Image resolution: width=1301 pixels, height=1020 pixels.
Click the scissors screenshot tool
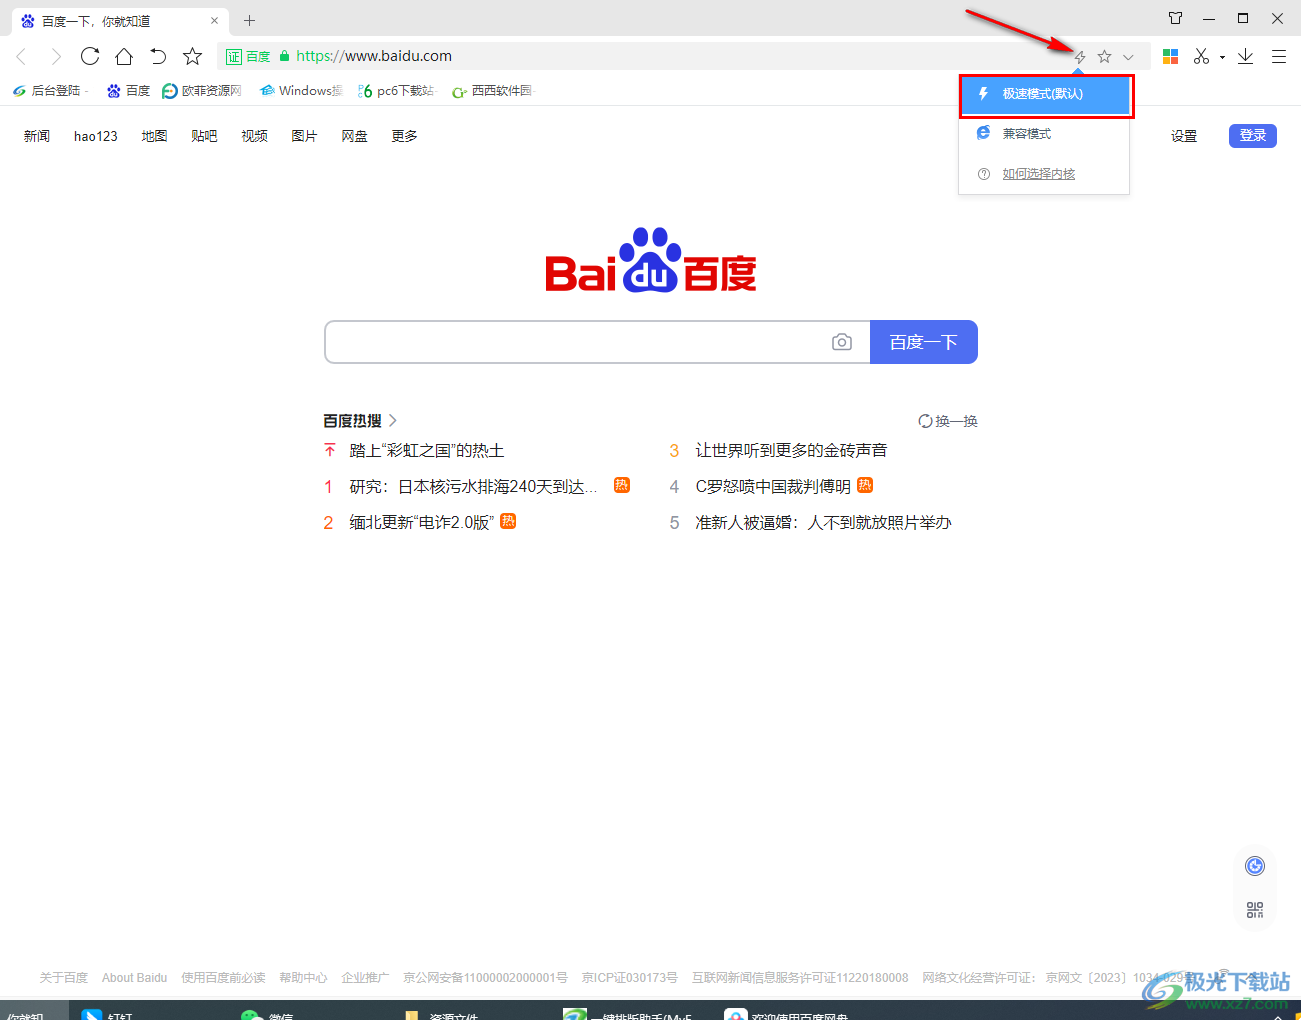[1202, 57]
